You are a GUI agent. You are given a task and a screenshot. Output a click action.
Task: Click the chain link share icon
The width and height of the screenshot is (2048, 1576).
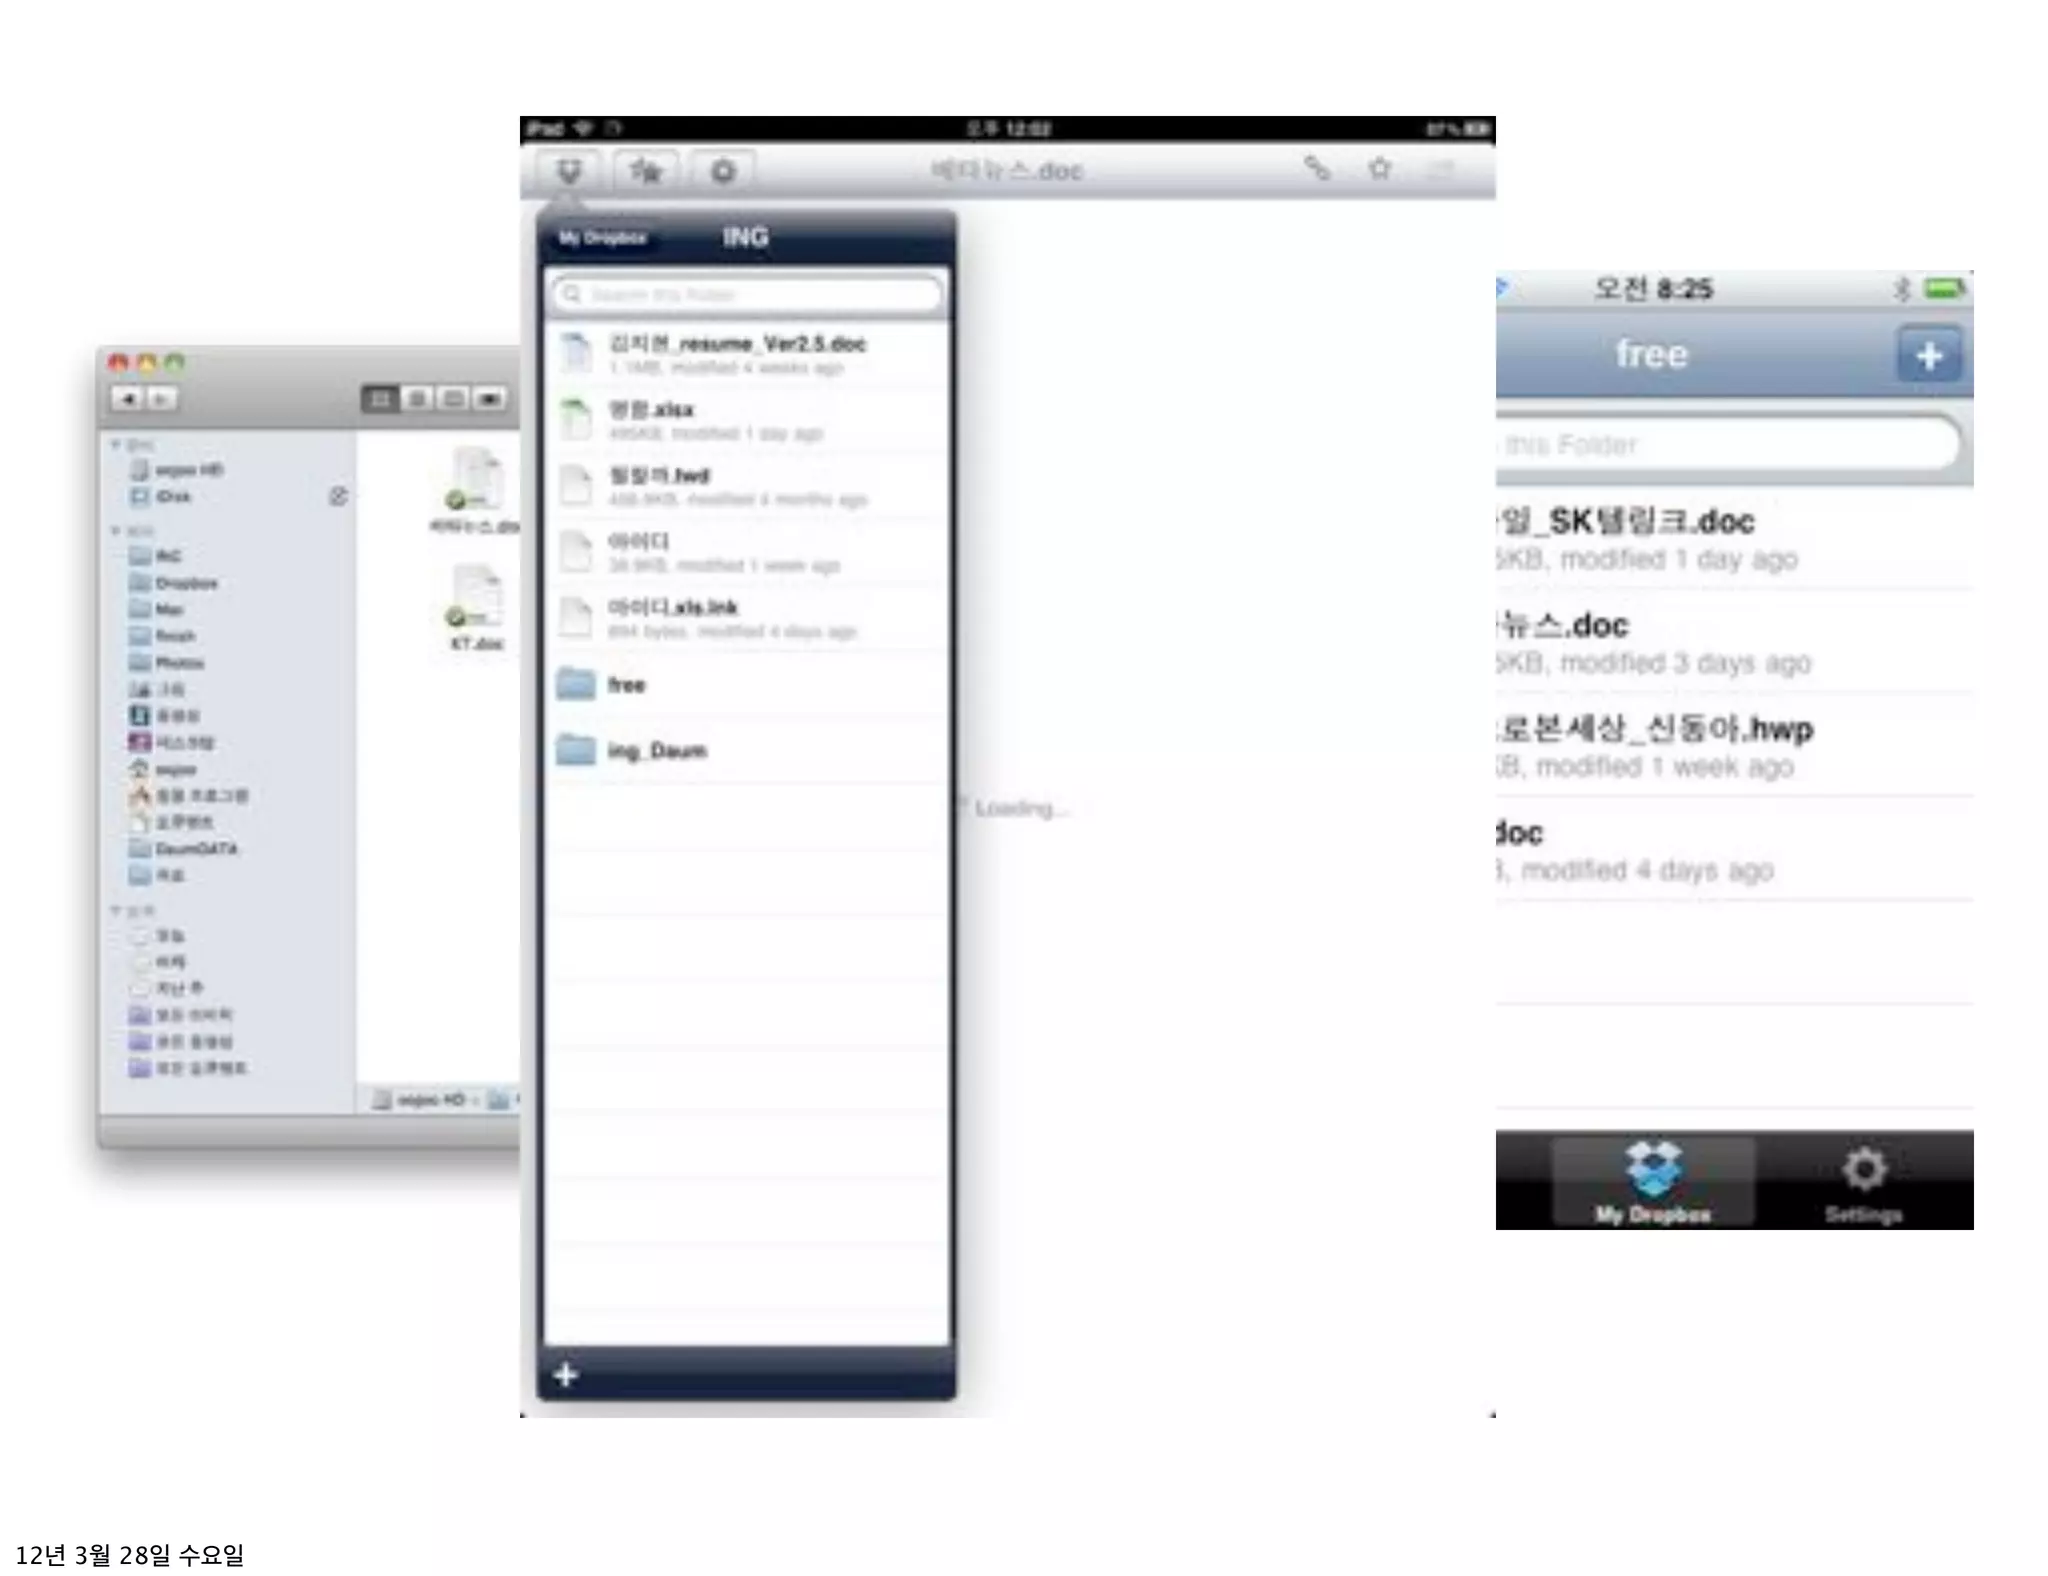tap(1317, 169)
